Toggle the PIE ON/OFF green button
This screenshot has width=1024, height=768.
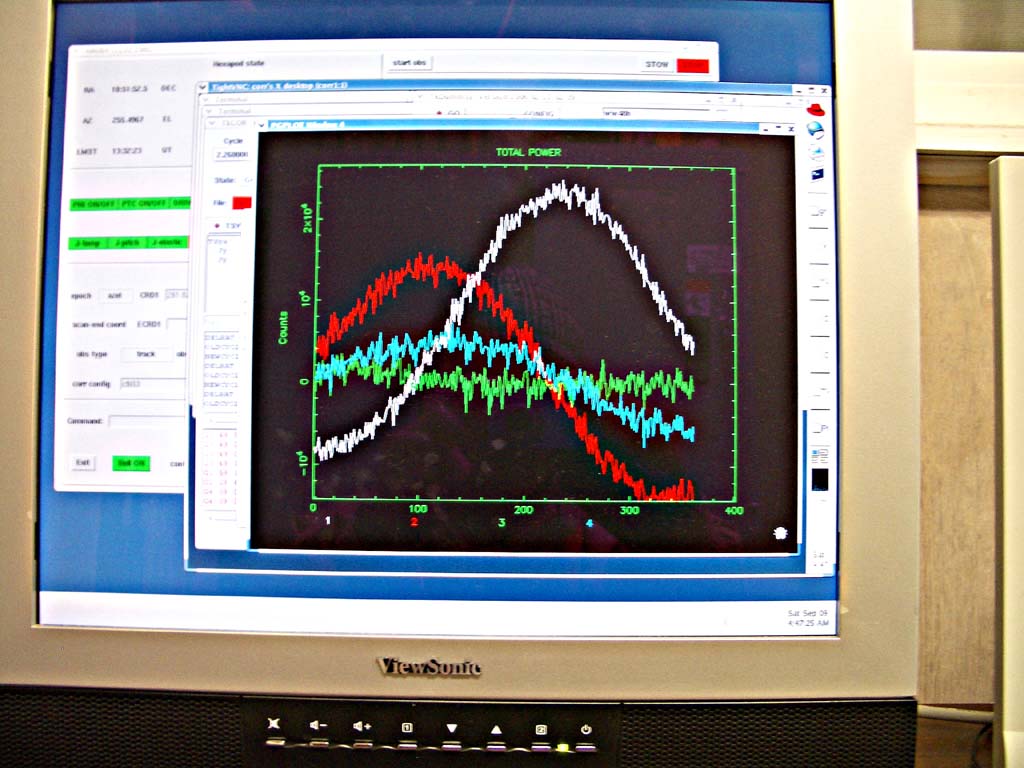click(93, 204)
